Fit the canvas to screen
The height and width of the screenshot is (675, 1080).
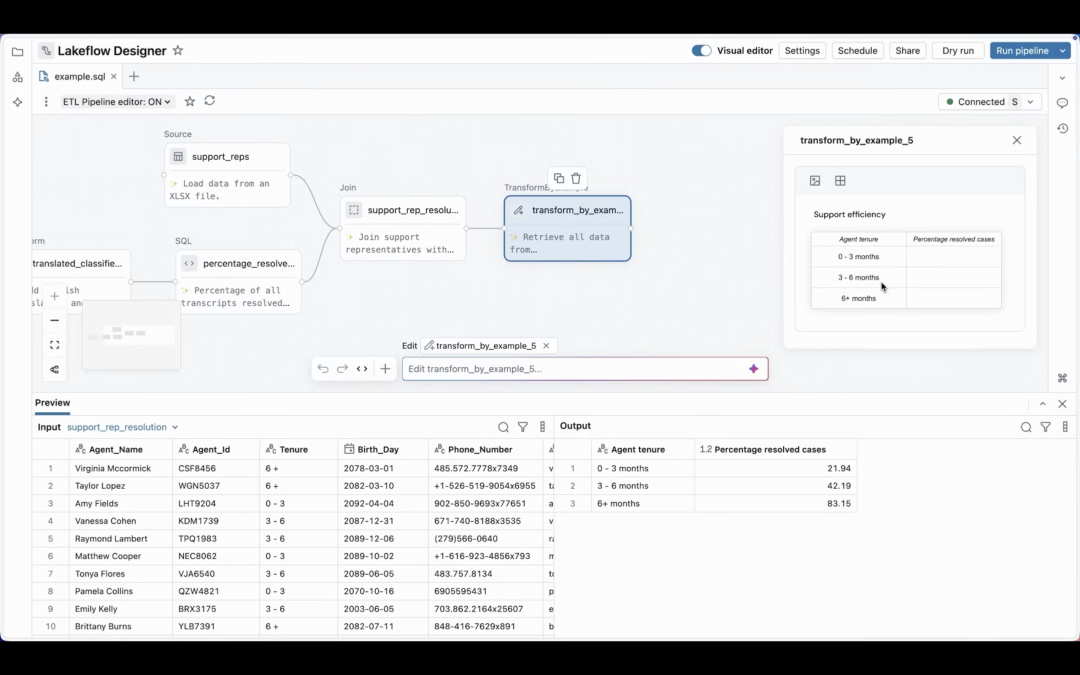tap(54, 345)
